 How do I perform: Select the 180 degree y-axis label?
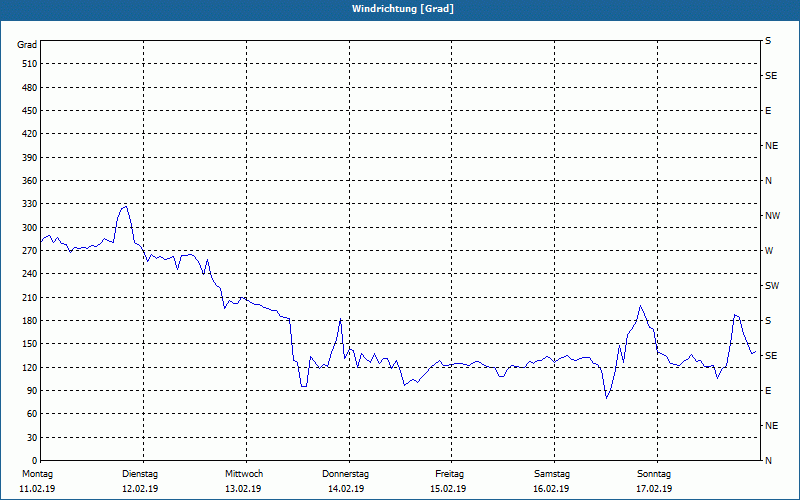(27, 321)
